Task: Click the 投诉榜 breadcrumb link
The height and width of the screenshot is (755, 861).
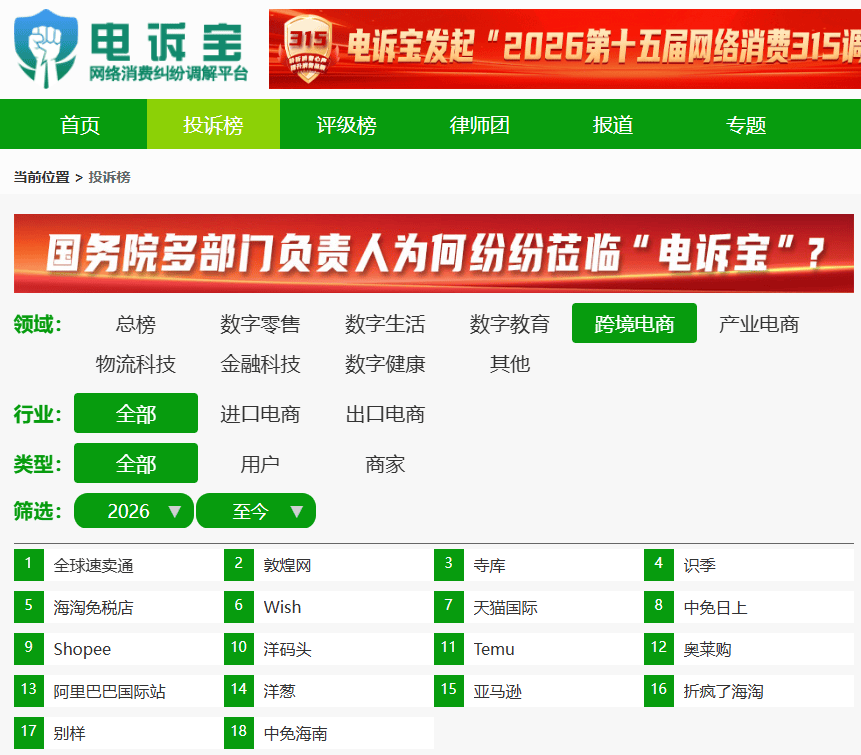Action: click(x=109, y=177)
